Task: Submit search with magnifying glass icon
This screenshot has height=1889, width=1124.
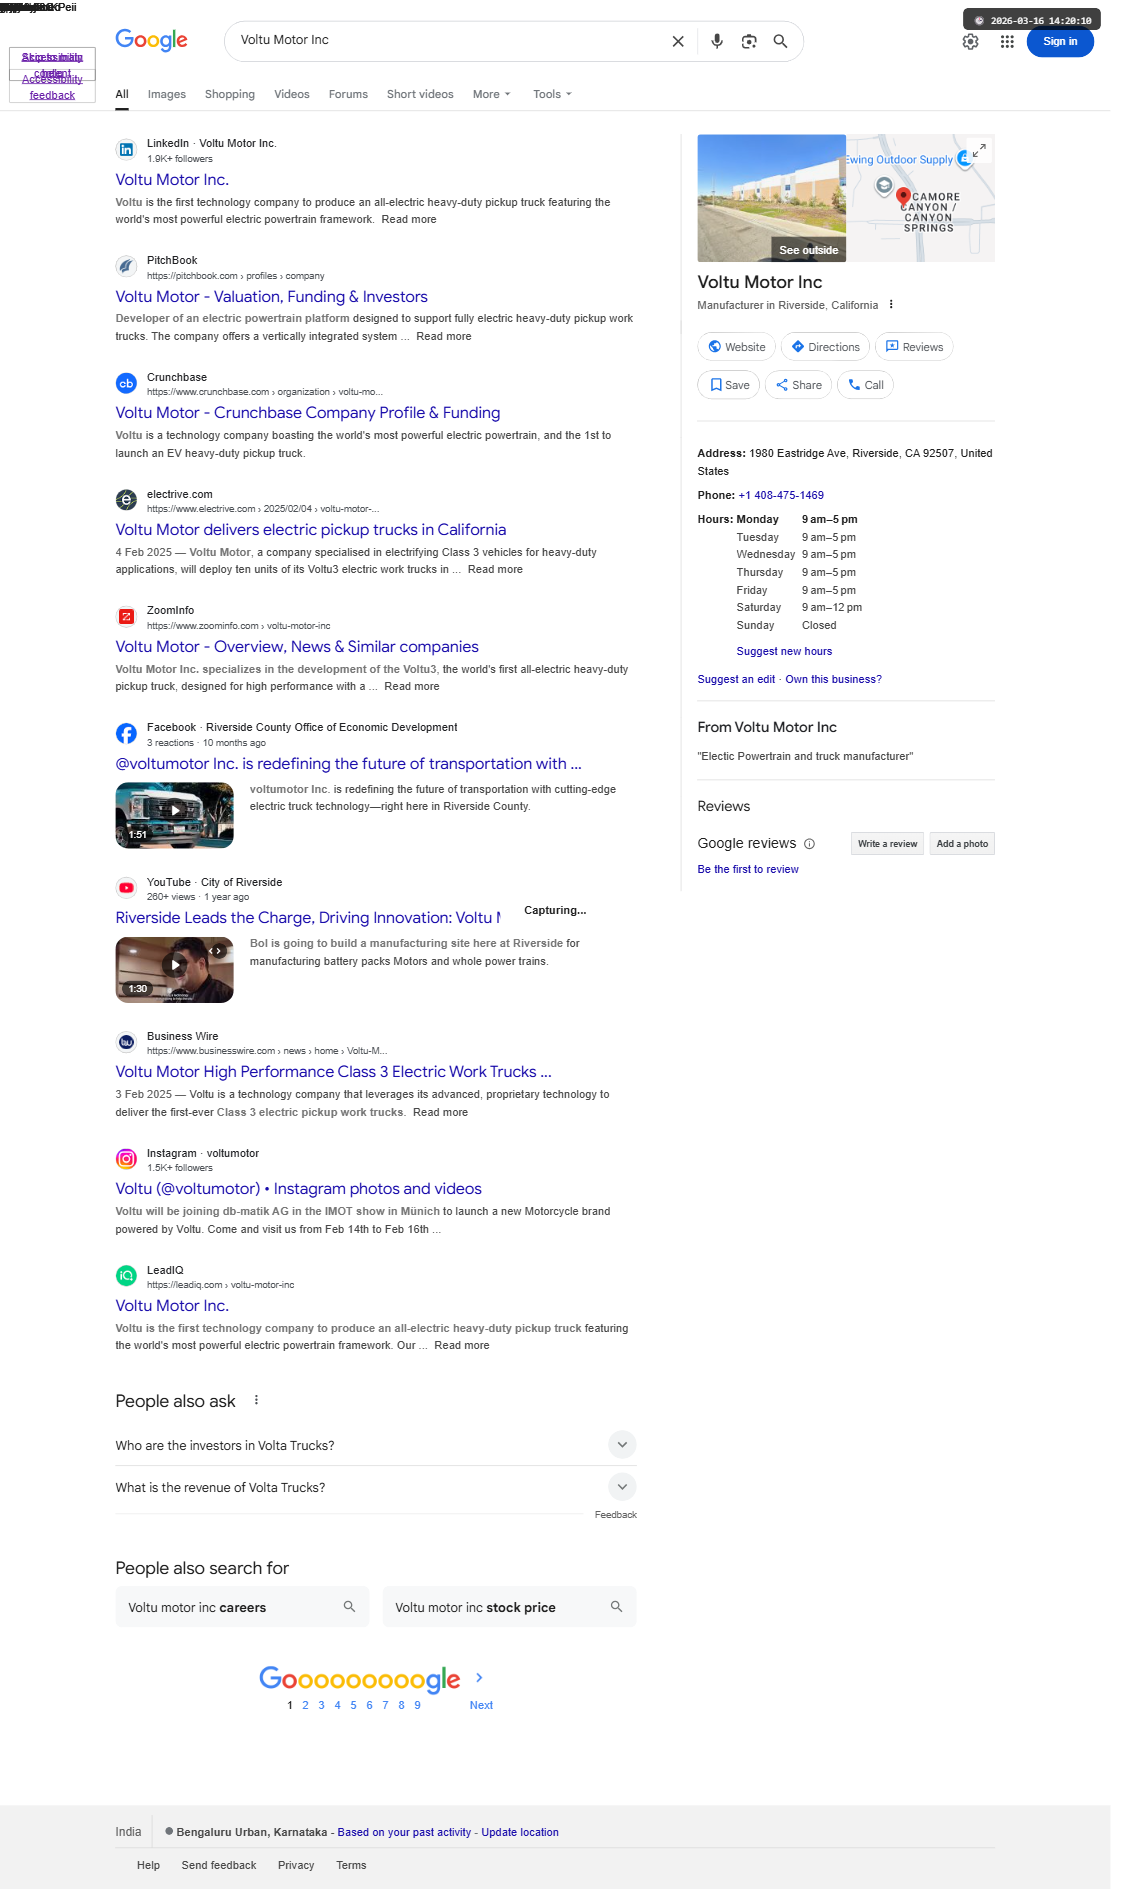Action: point(781,41)
